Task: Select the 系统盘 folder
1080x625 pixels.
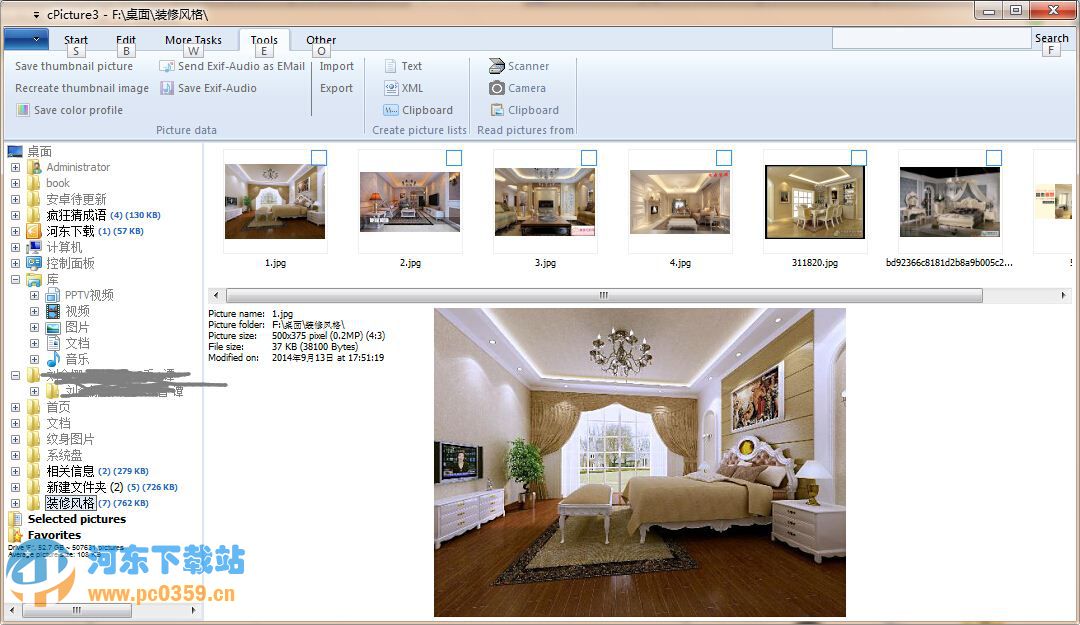Action: (64, 455)
